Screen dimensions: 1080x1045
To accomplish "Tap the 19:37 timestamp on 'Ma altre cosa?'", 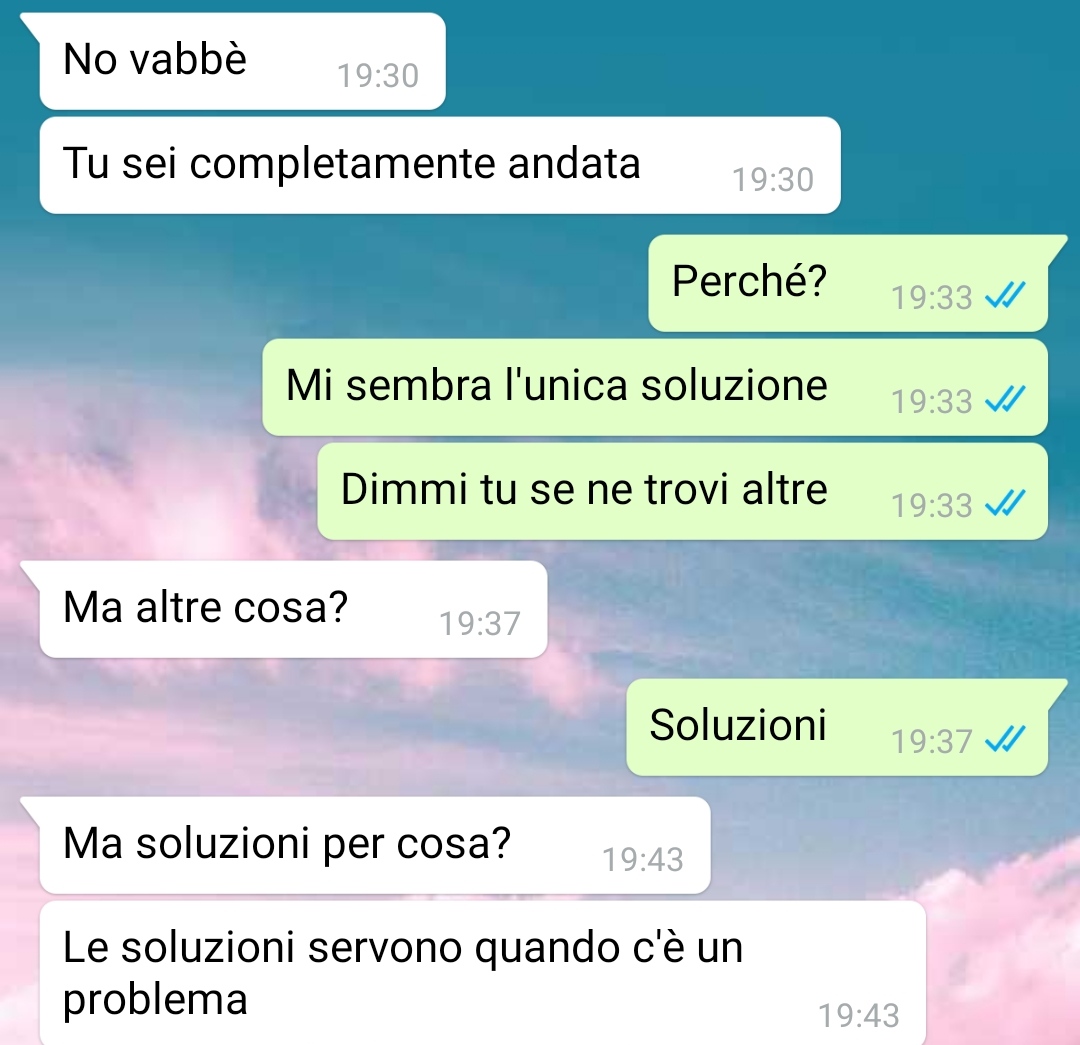I will pos(480,623).
